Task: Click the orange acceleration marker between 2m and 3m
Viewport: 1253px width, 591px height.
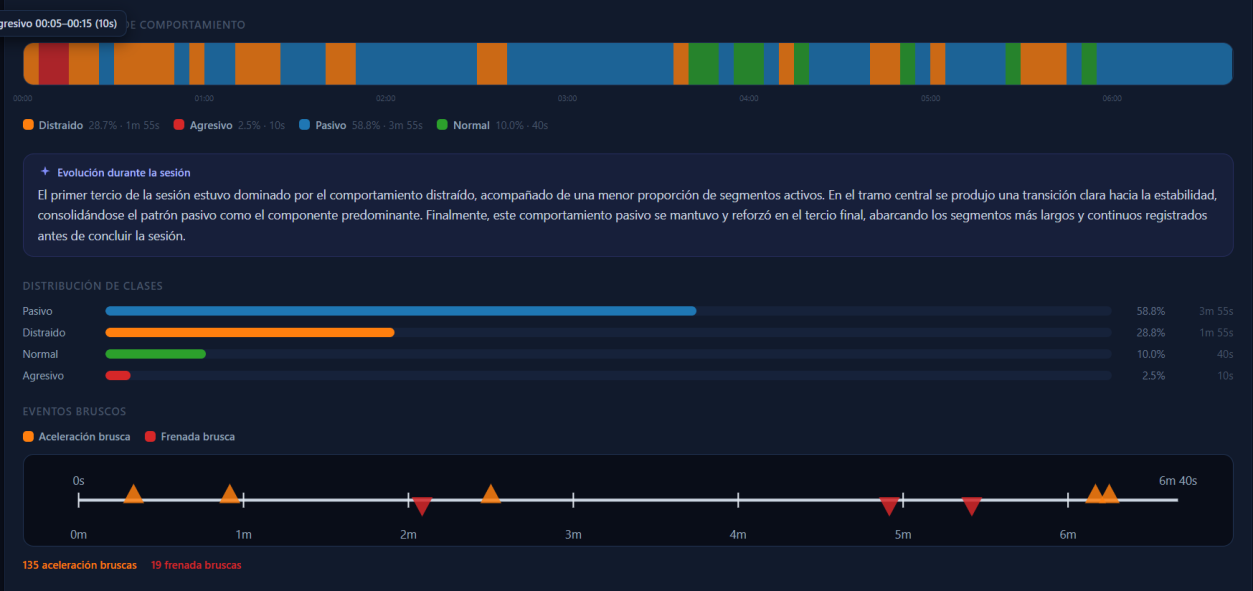Action: point(490,494)
